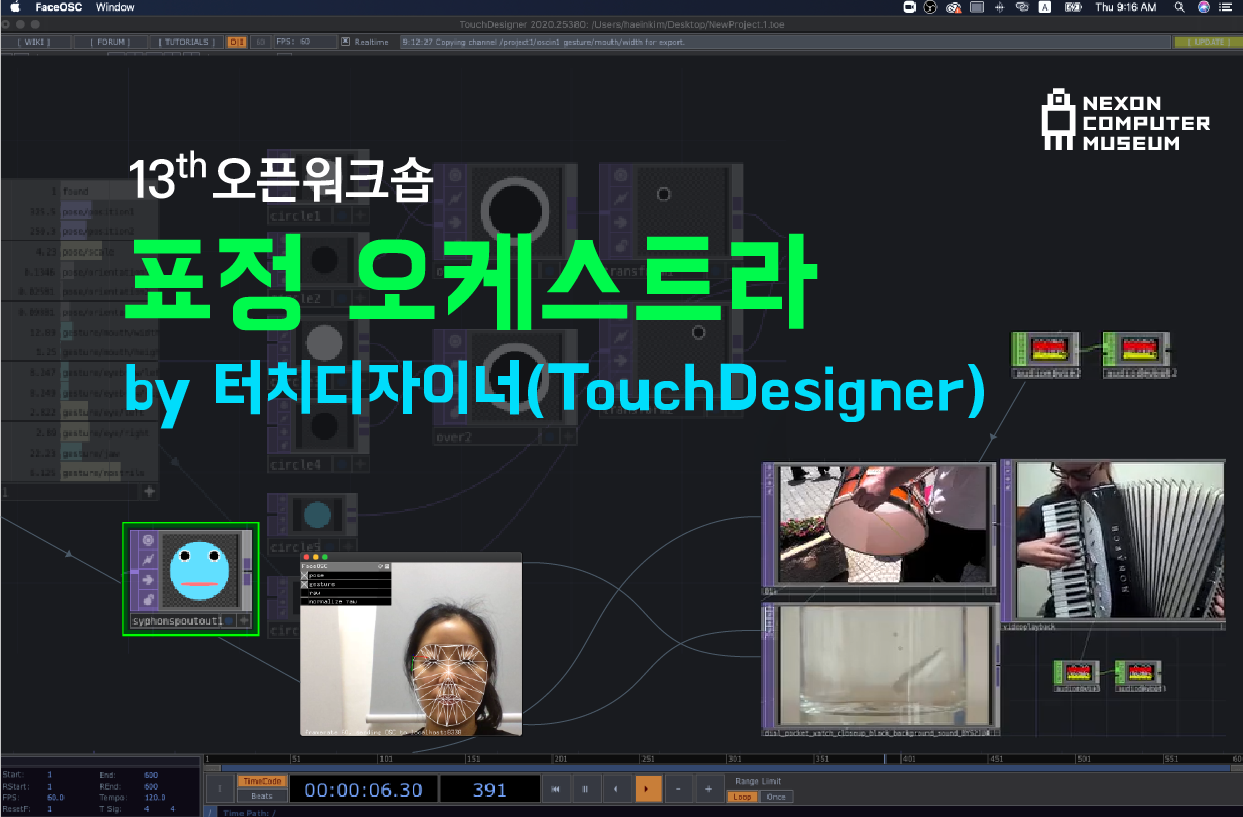Enable the raw option in FaceOSC
Image resolution: width=1243 pixels, height=817 pixels.
pyautogui.click(x=305, y=592)
